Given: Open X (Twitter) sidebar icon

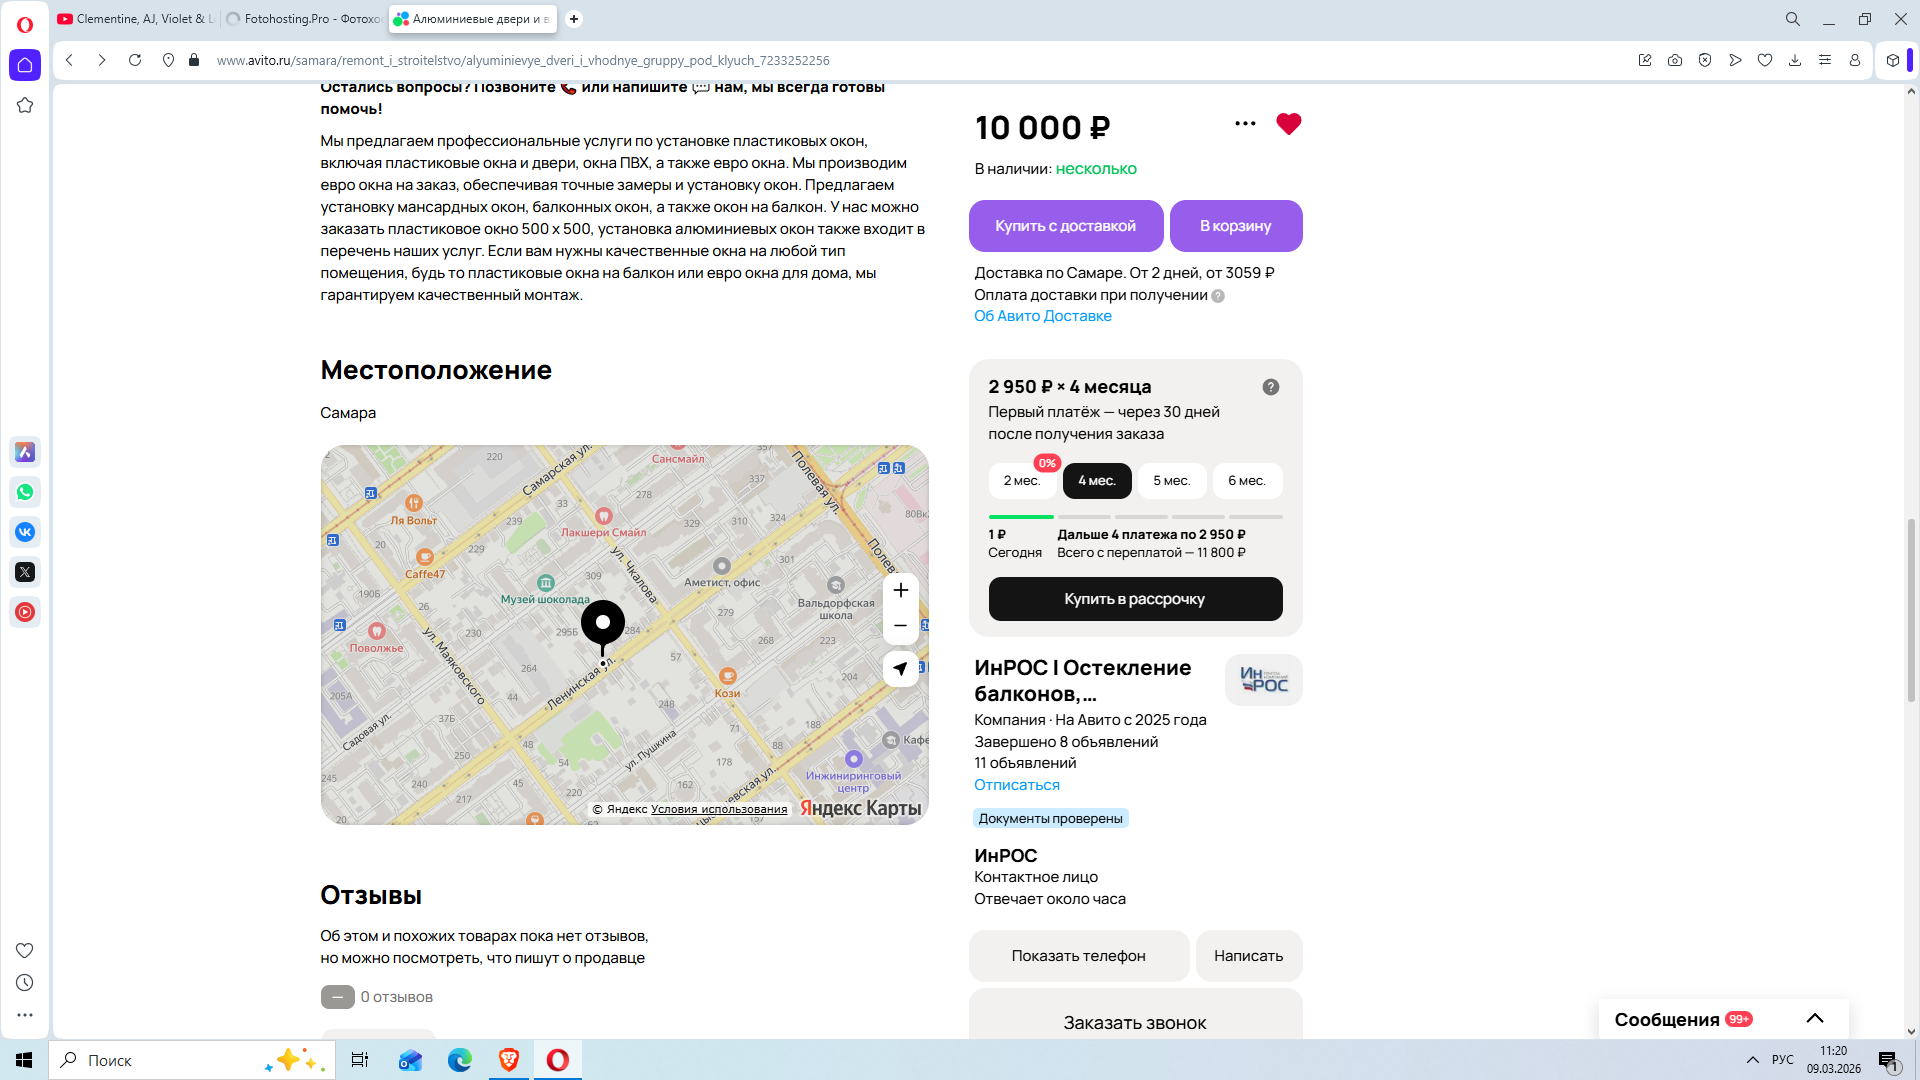Looking at the screenshot, I should 25,572.
